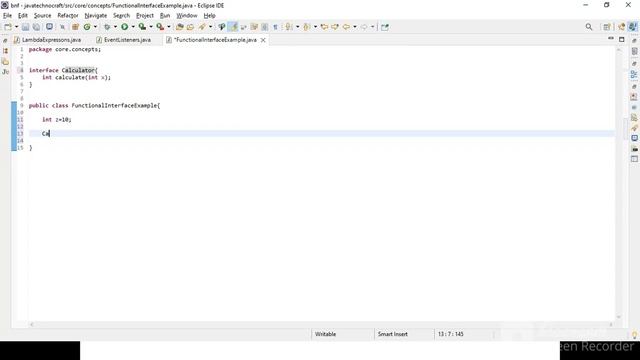Screen dimensions: 640x360
Task: Click the Debug bug icon
Action: [x=107, y=27]
